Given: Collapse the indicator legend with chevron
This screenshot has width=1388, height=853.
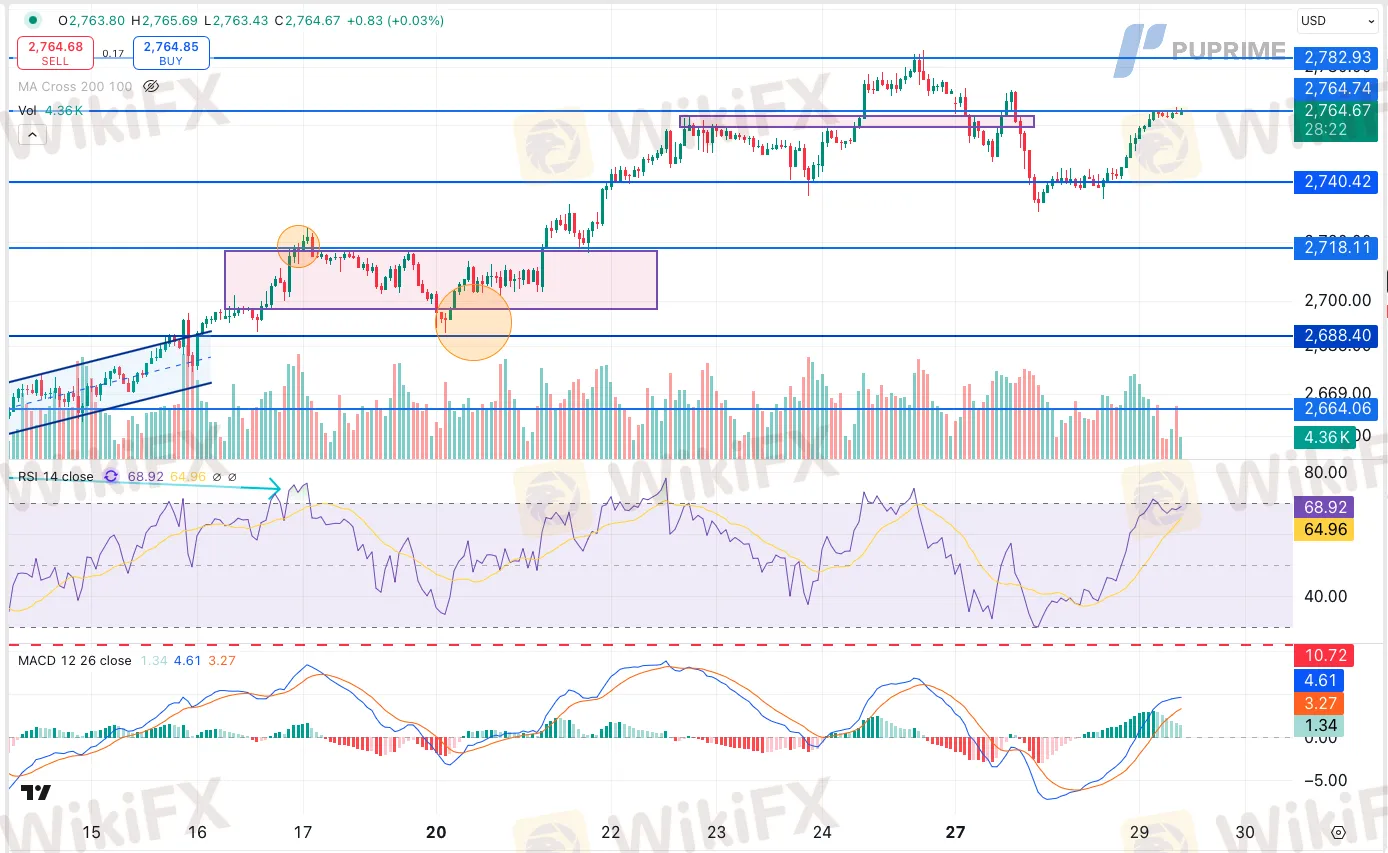Looking at the screenshot, I should click(32, 134).
